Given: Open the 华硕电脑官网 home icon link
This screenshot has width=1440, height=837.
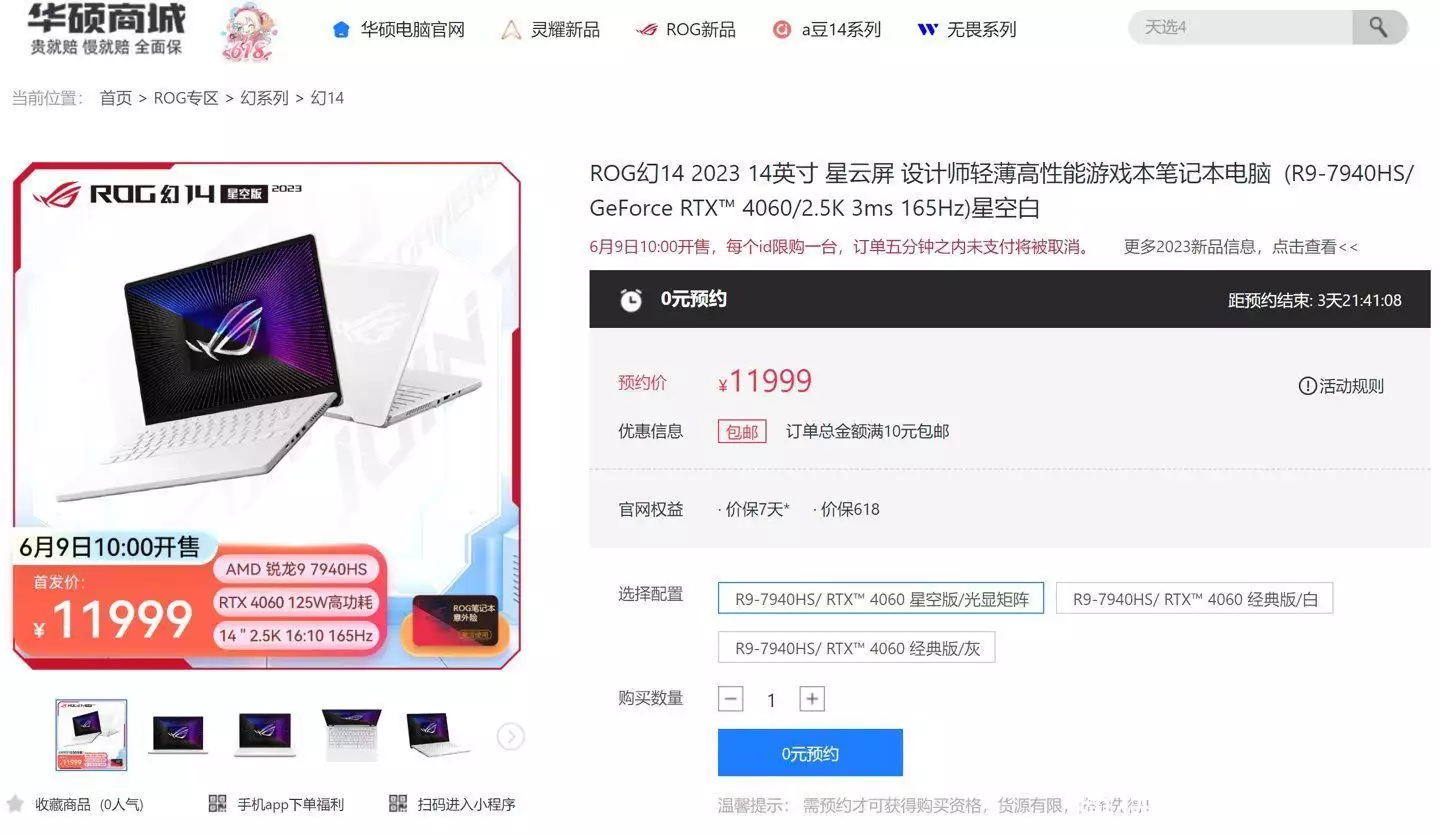Looking at the screenshot, I should coord(341,30).
